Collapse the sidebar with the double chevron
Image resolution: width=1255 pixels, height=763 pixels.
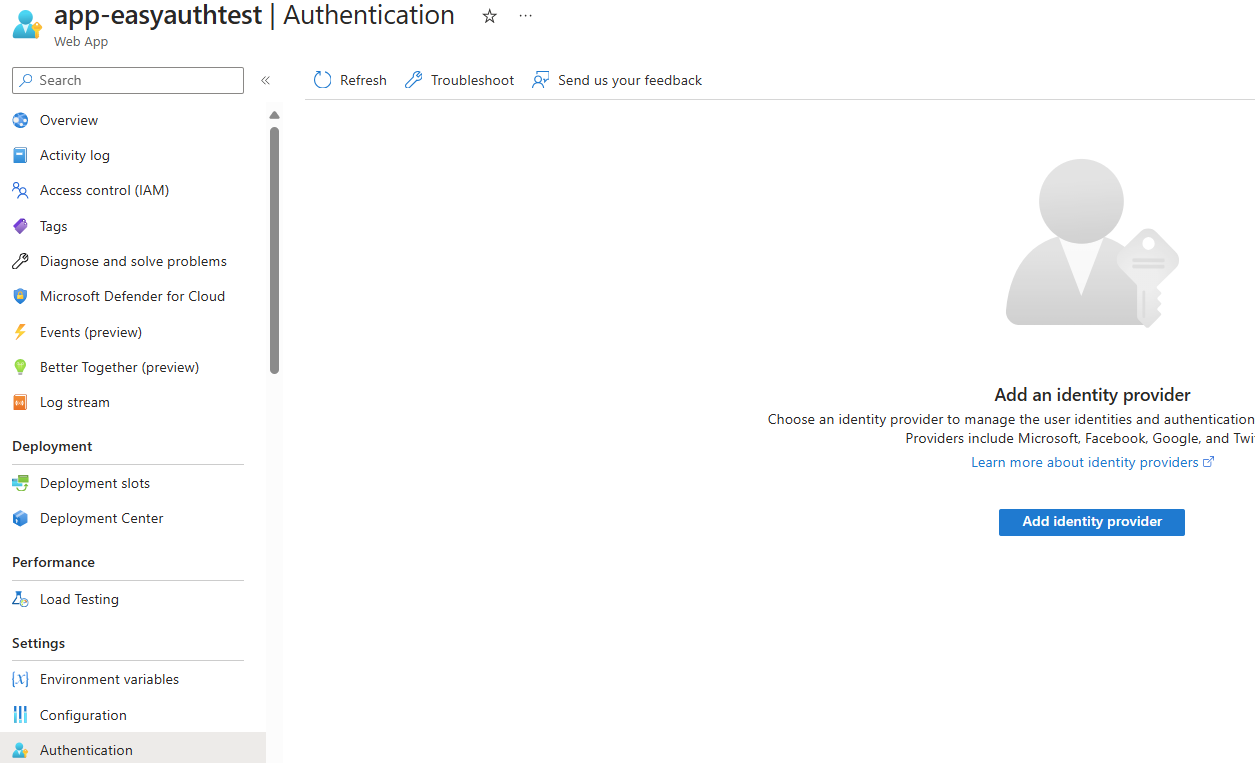pyautogui.click(x=265, y=80)
